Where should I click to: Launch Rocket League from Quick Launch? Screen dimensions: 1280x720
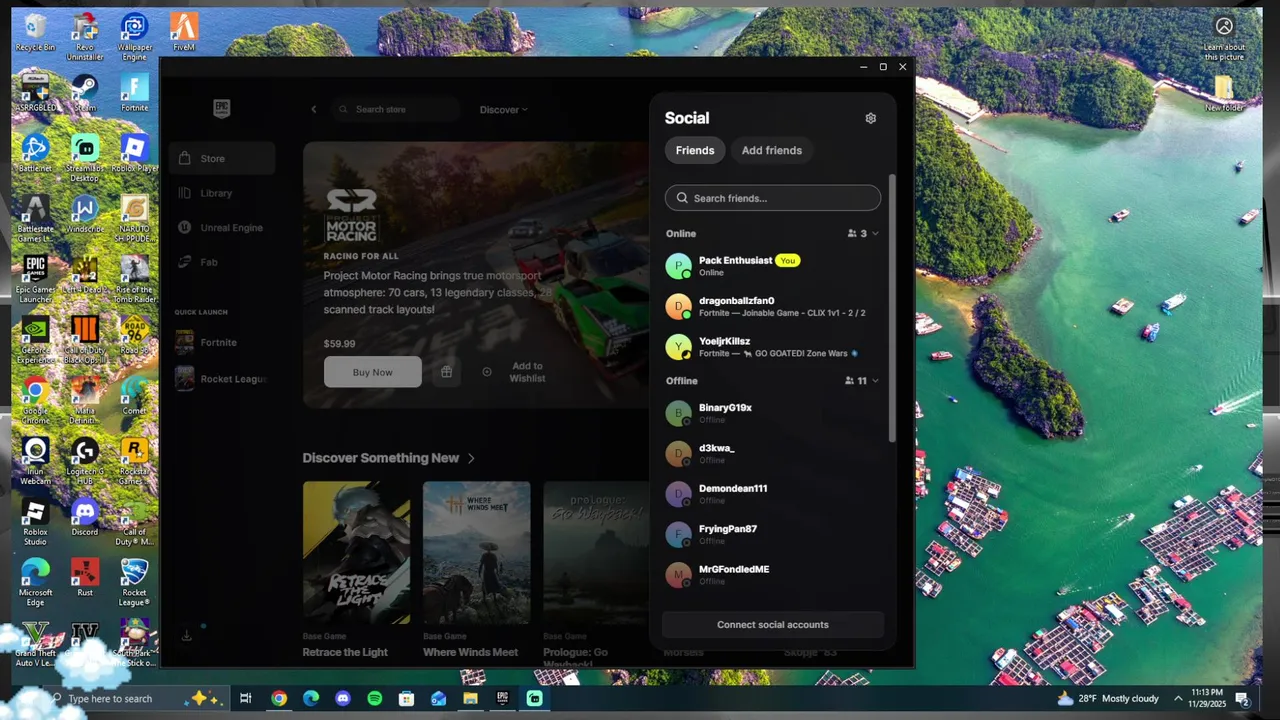(x=221, y=379)
